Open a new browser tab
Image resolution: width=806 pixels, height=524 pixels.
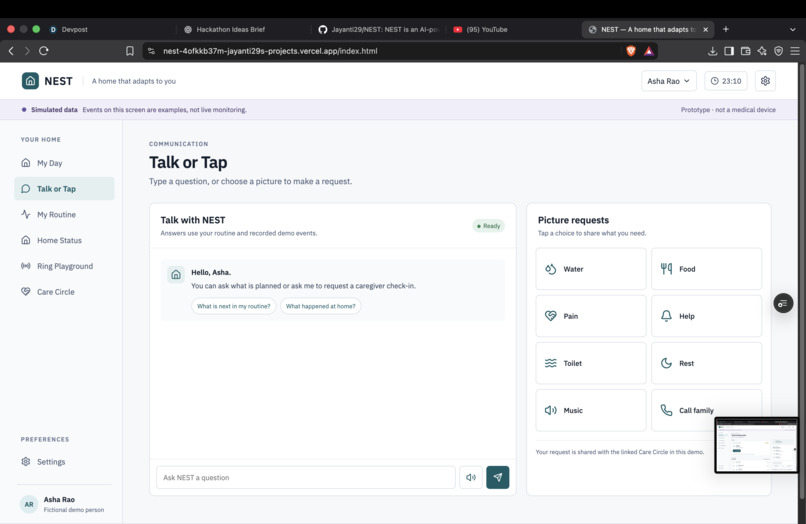(726, 29)
